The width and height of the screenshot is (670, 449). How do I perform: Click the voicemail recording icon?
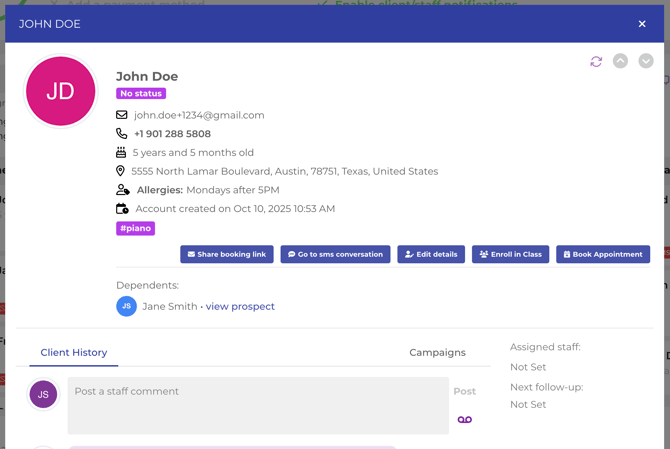coord(464,420)
